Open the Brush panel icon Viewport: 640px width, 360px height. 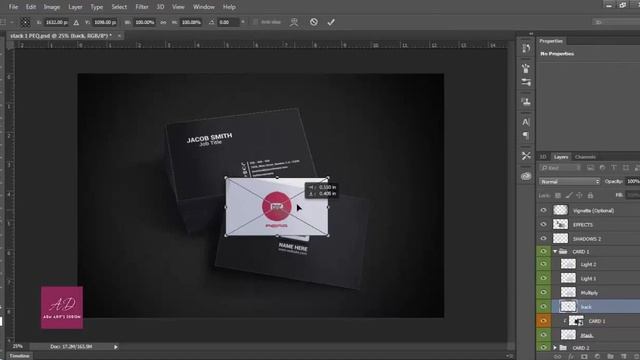tap(526, 82)
